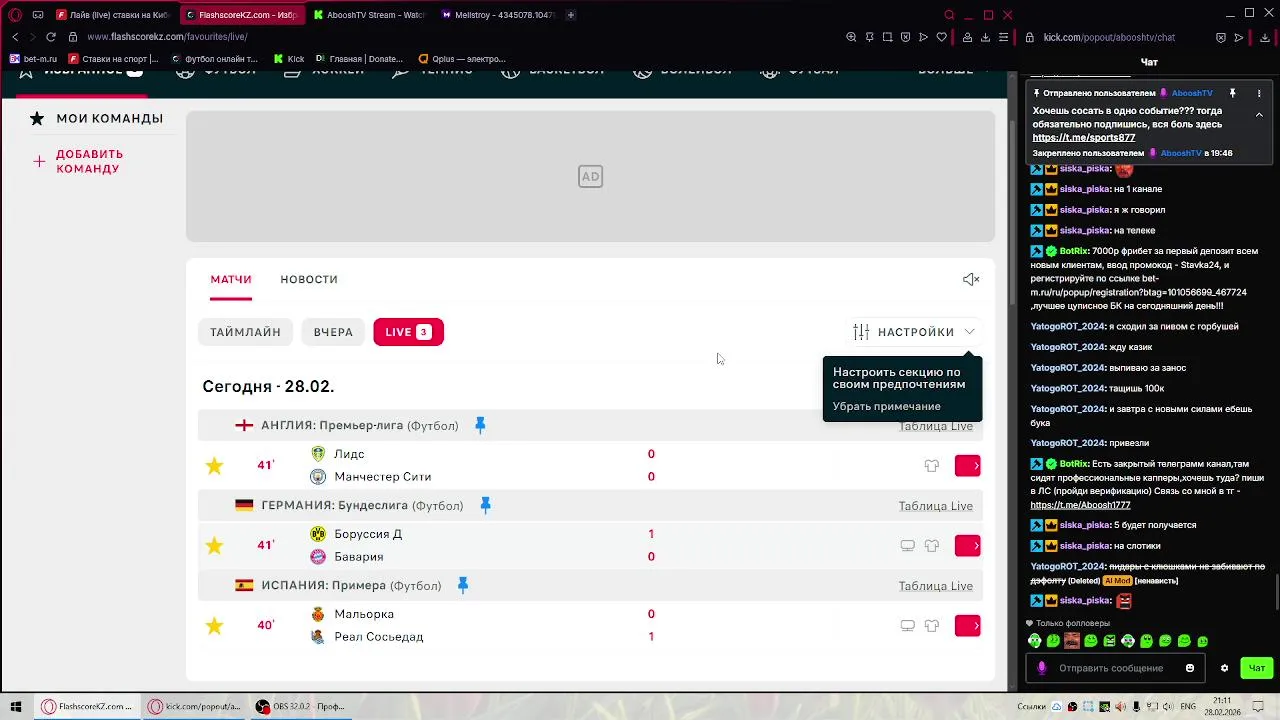This screenshot has height=720, width=1280.
Task: Open Таблица Live for Germany Bundesliga
Action: (x=936, y=506)
